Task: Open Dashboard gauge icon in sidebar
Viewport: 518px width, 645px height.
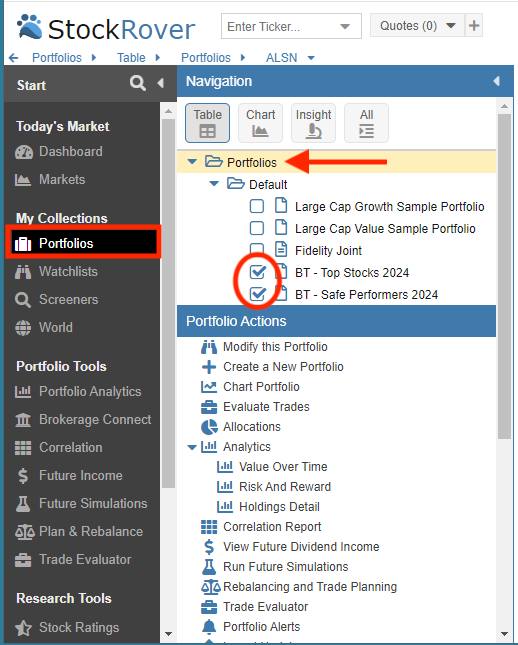Action: (x=23, y=152)
